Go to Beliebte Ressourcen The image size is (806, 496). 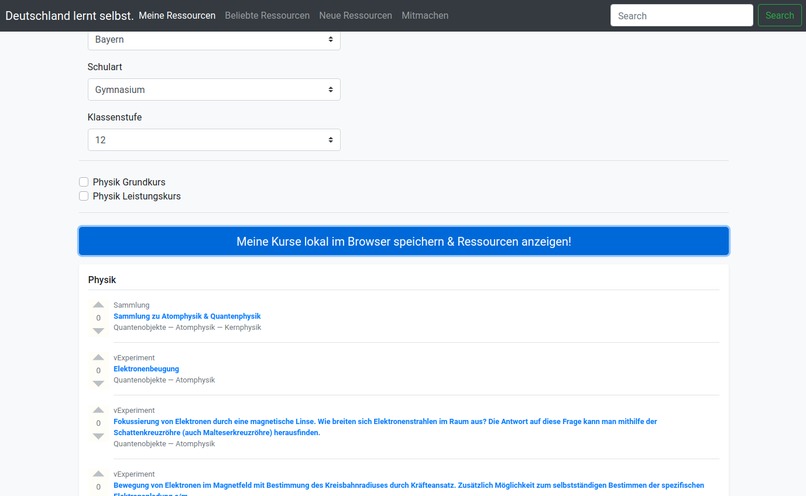tap(267, 15)
